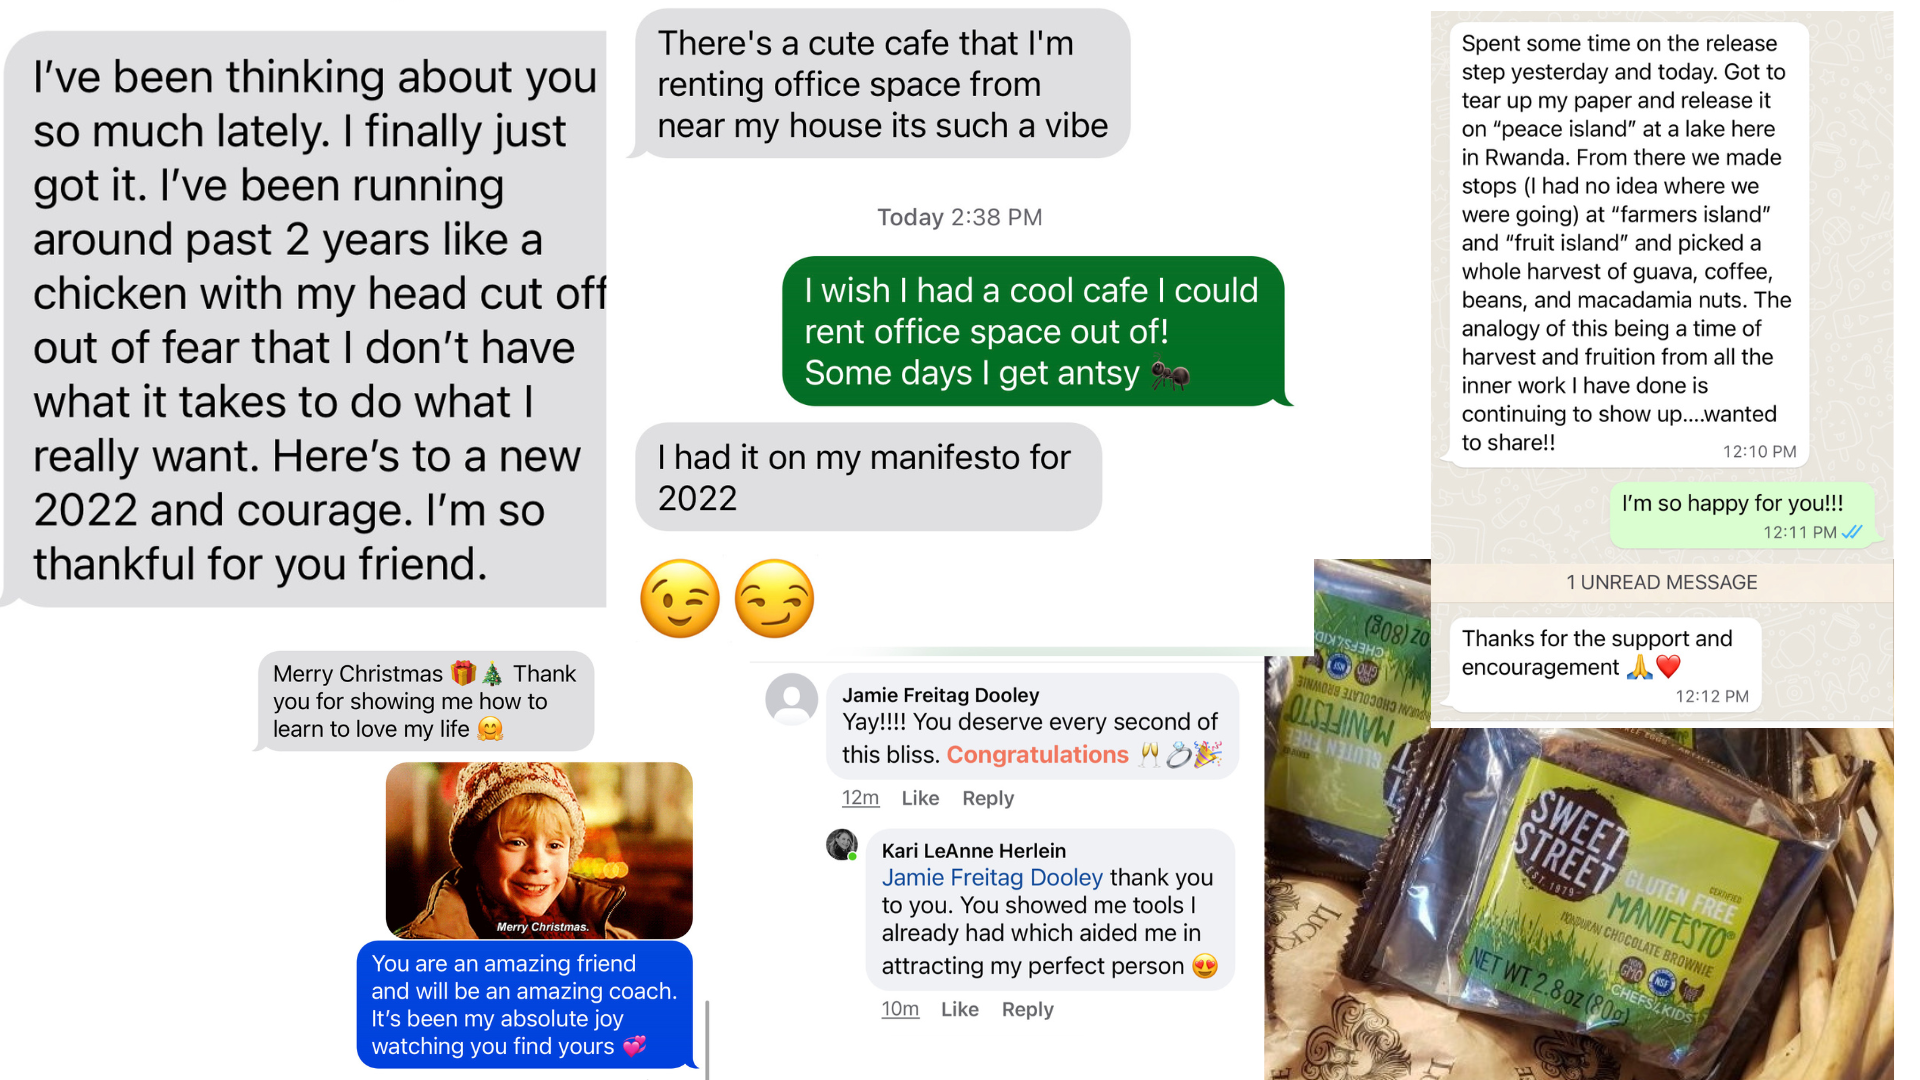Open the 12m timestamp link
Image resolution: width=1920 pixels, height=1080 pixels.
pyautogui.click(x=860, y=798)
